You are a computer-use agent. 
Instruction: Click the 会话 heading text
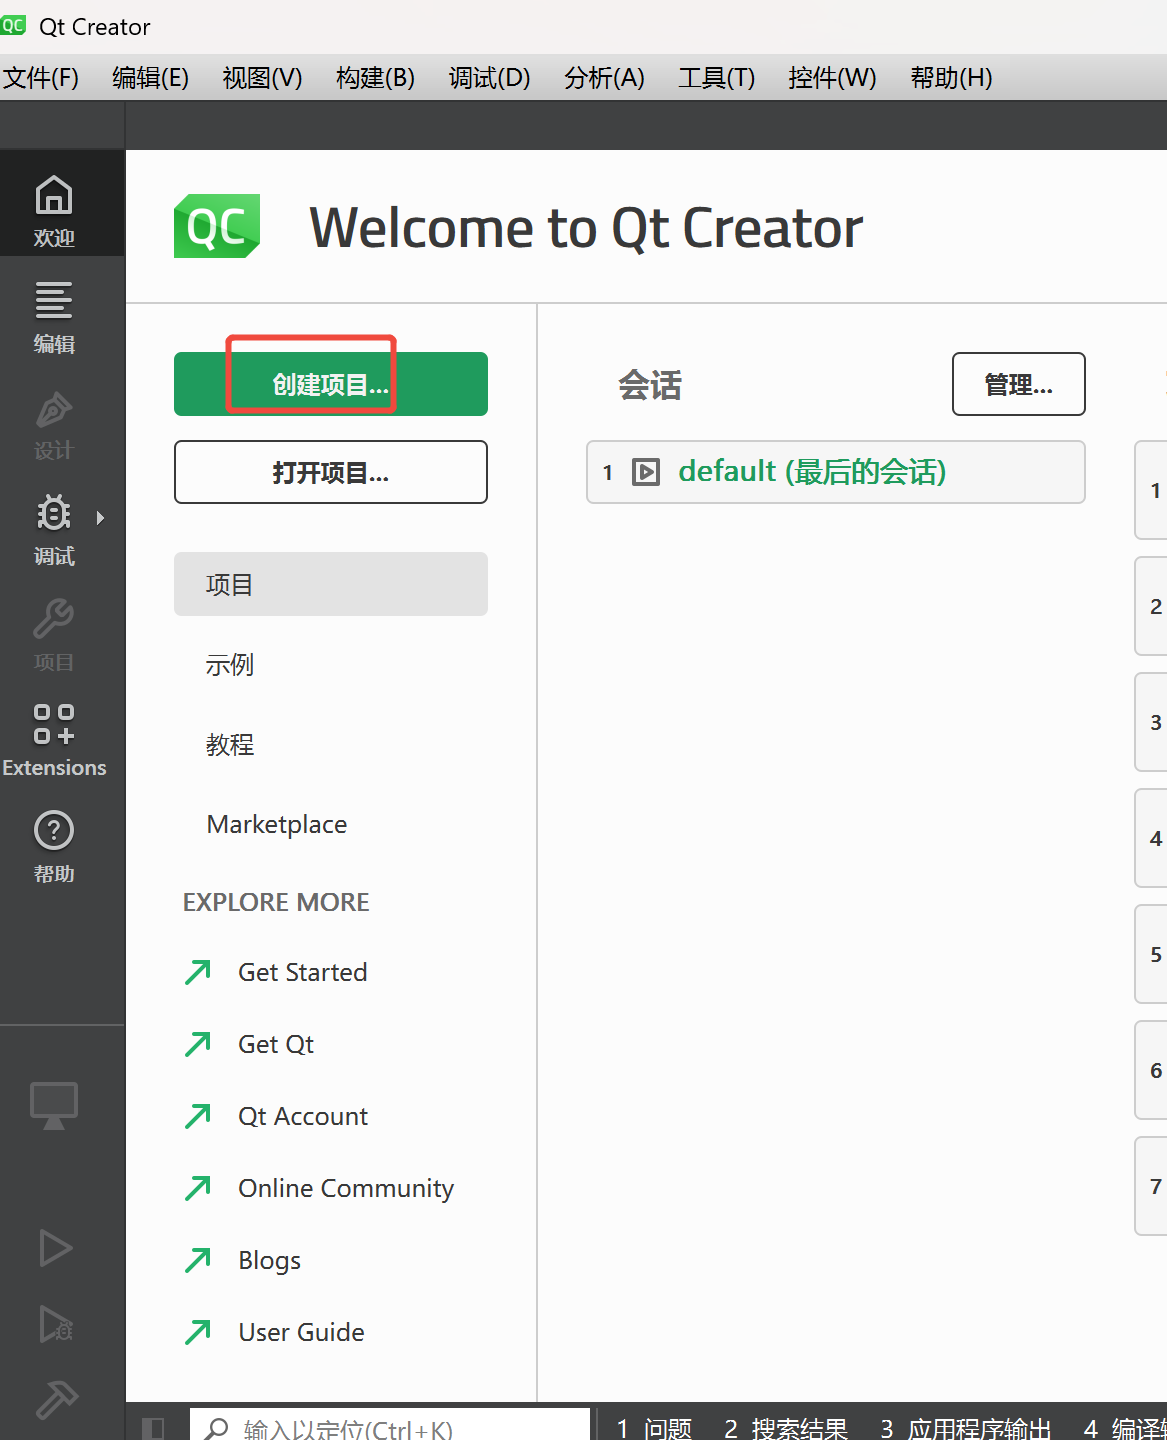click(650, 385)
